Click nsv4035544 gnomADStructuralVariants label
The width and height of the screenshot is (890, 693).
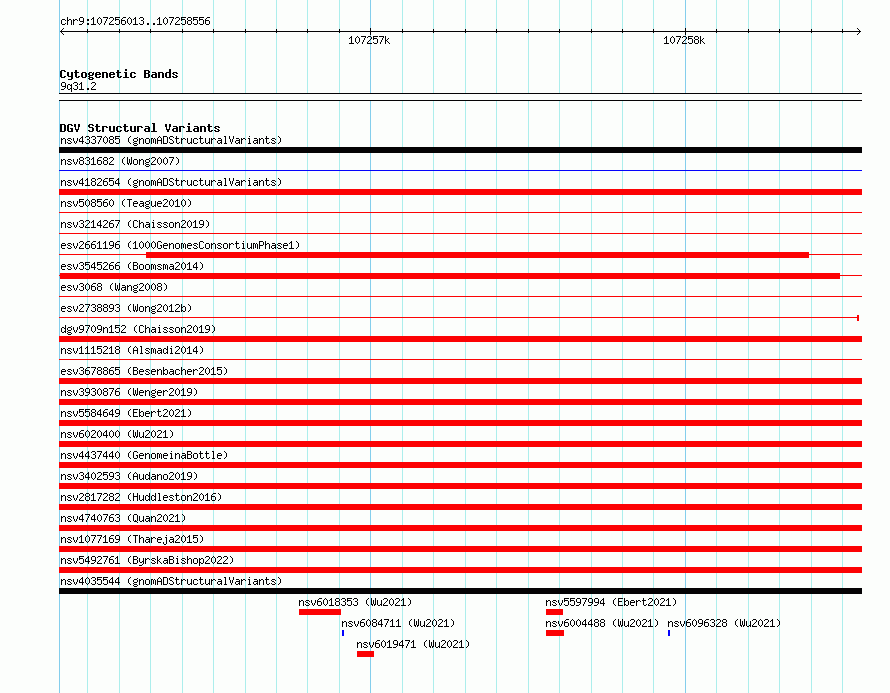(x=171, y=581)
